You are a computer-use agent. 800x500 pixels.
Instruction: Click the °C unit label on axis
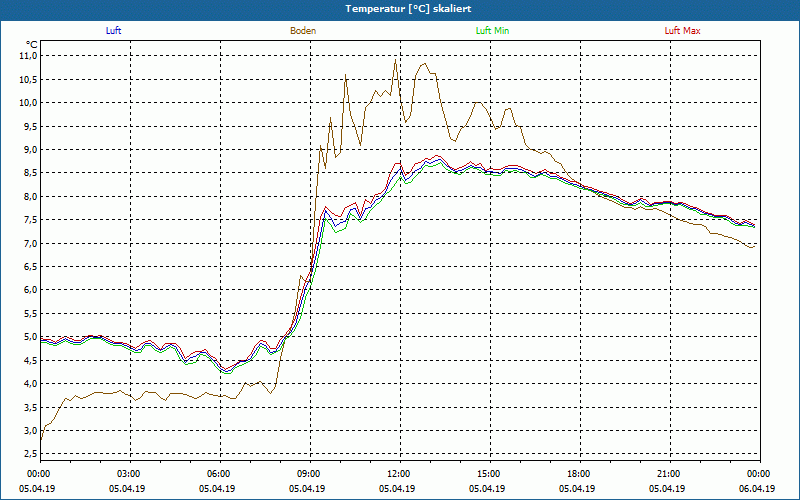coord(32,45)
